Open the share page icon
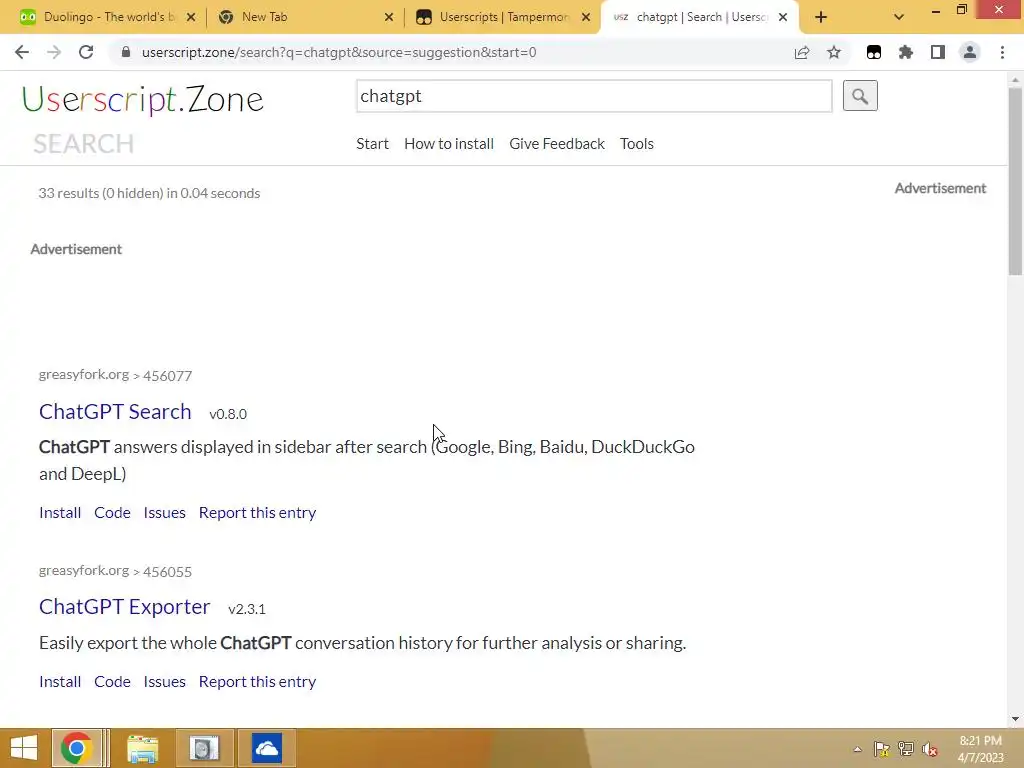Screen dimensions: 1024x768 [x=802, y=52]
